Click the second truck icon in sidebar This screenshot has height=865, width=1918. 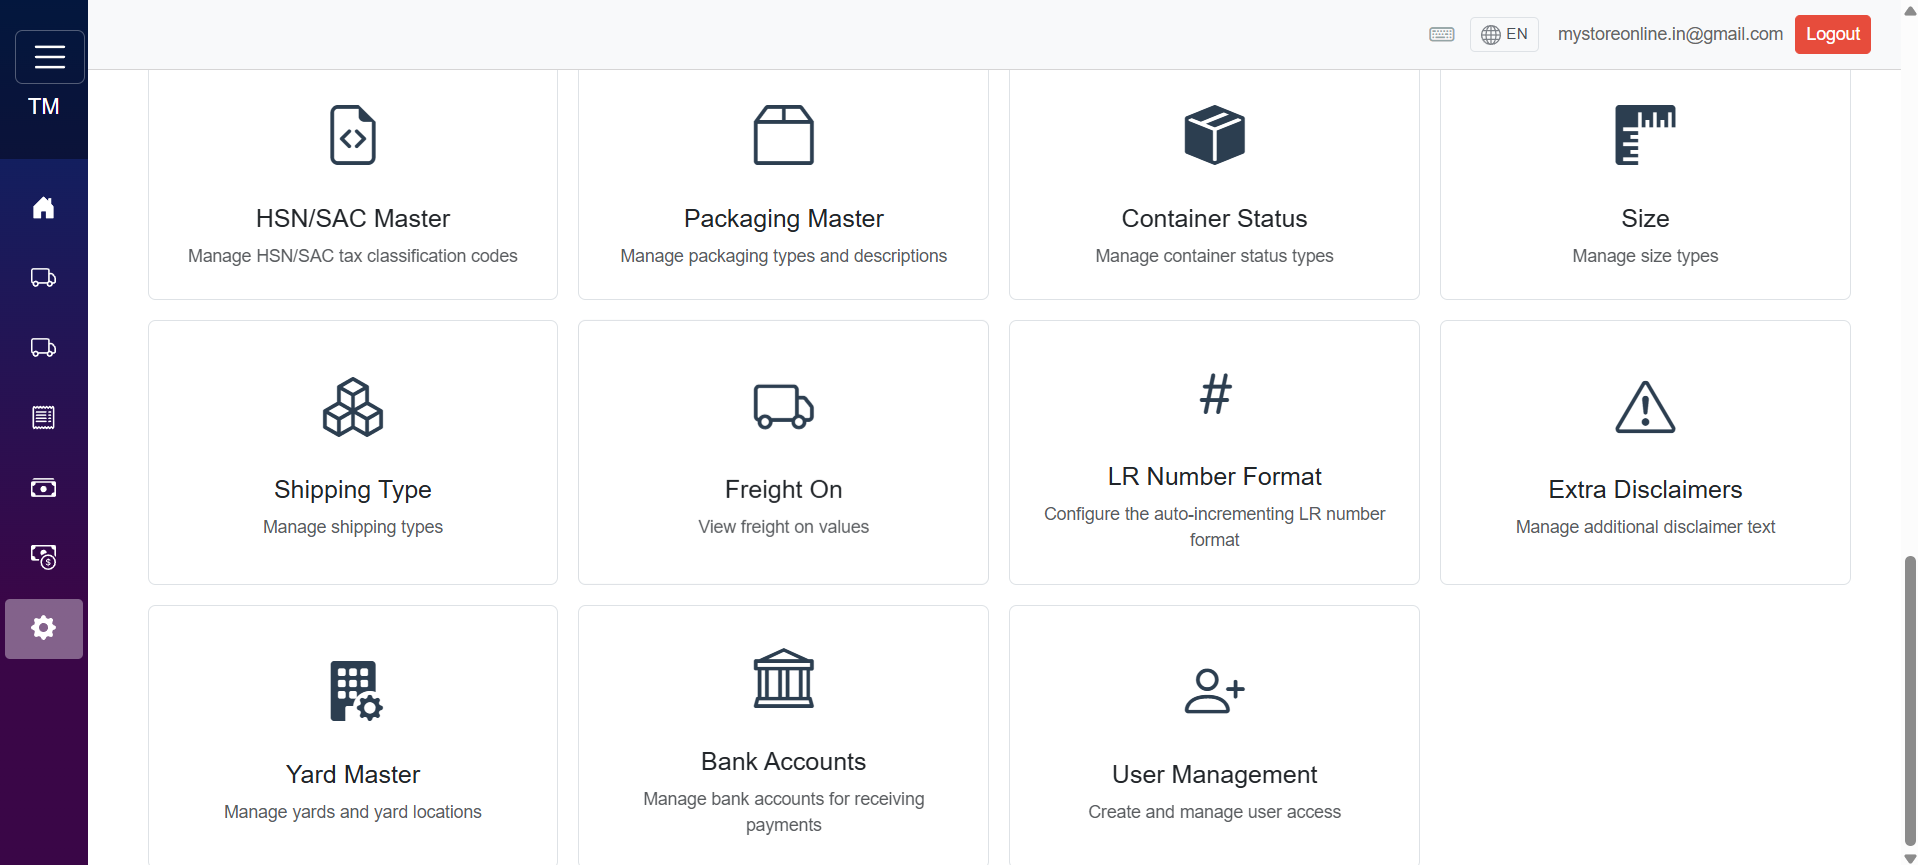pyautogui.click(x=43, y=348)
